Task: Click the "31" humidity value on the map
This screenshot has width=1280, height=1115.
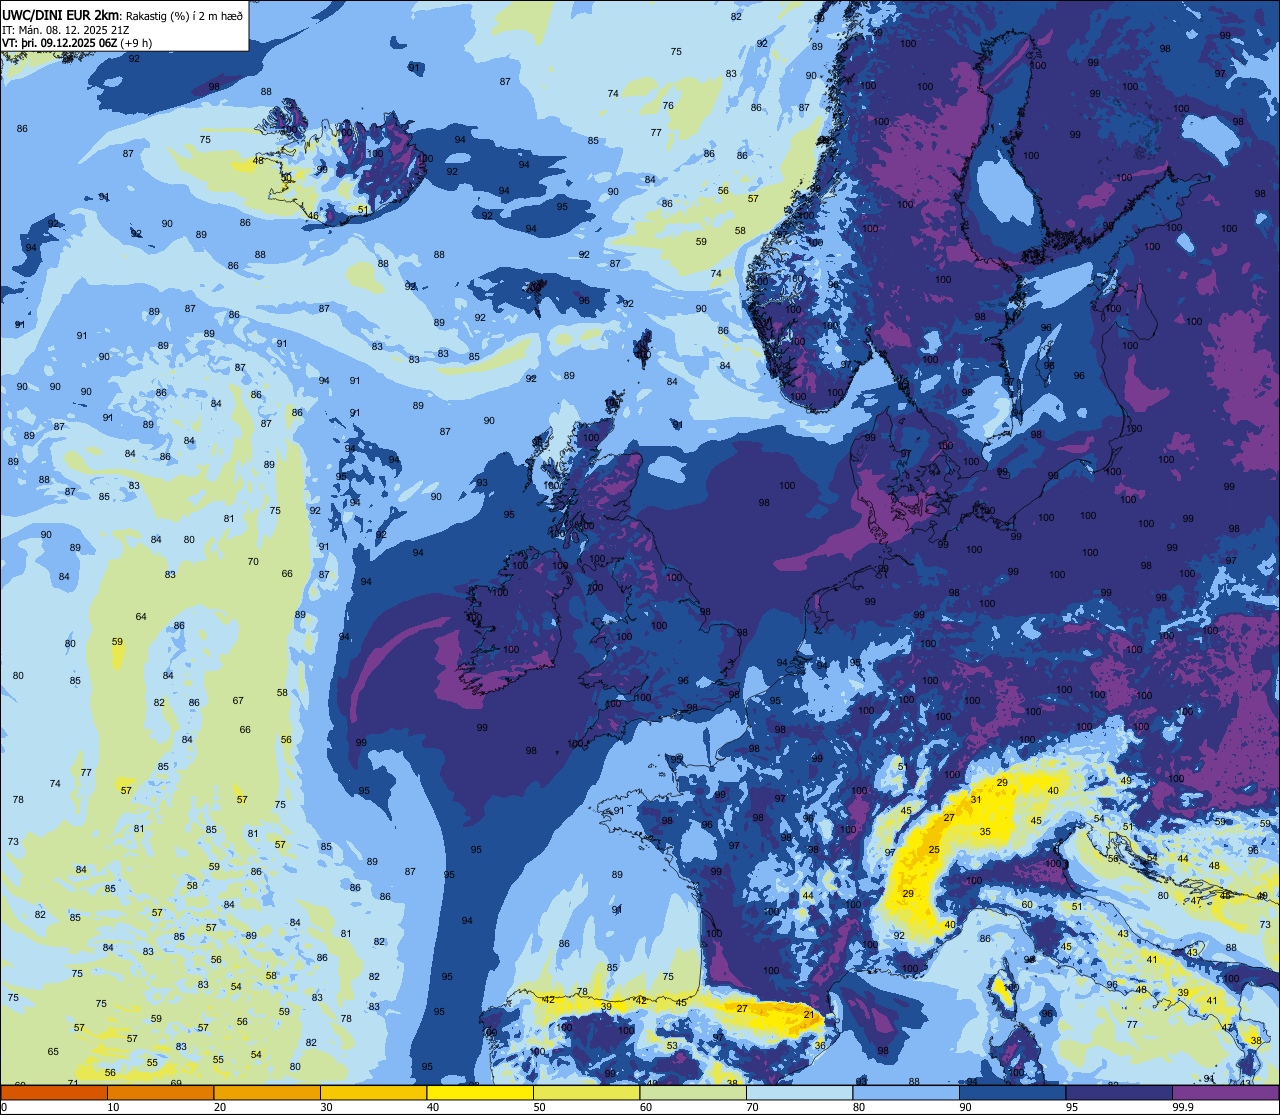Action: click(976, 799)
